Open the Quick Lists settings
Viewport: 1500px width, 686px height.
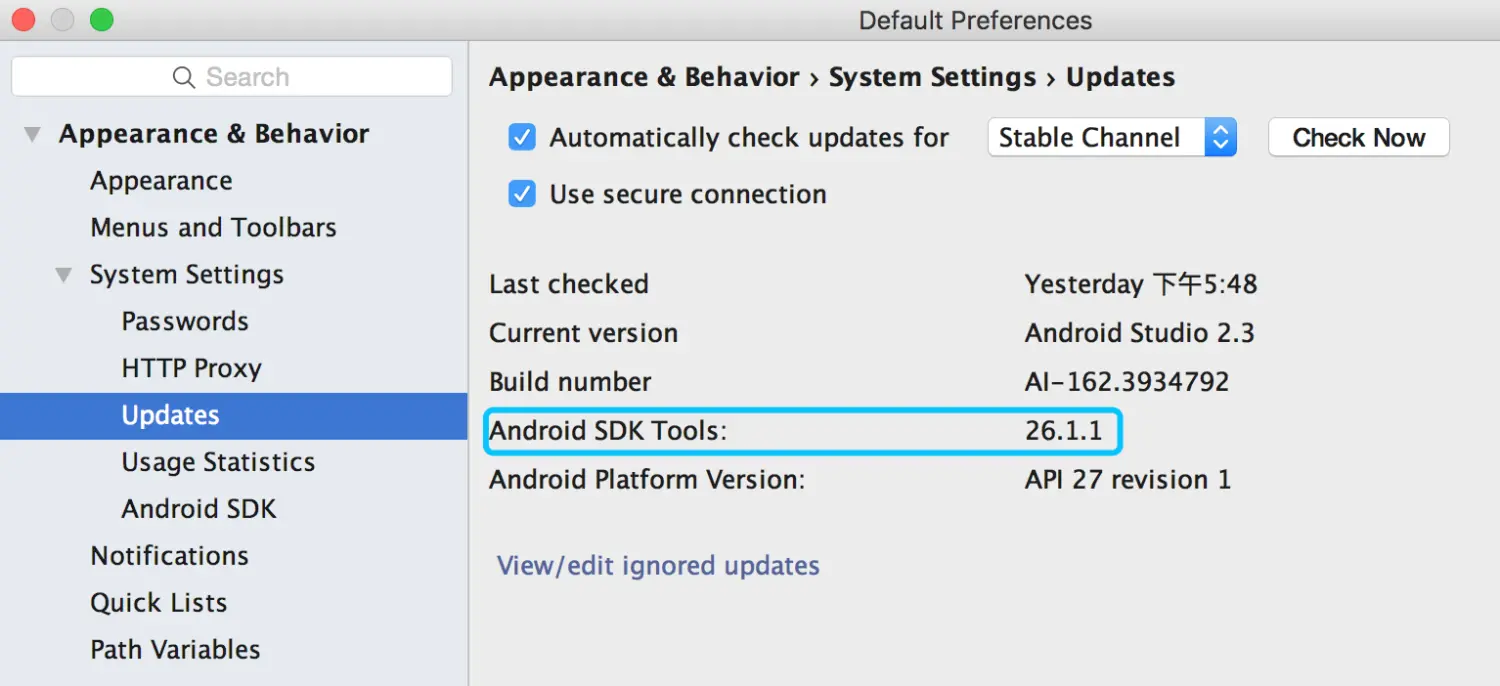(158, 603)
